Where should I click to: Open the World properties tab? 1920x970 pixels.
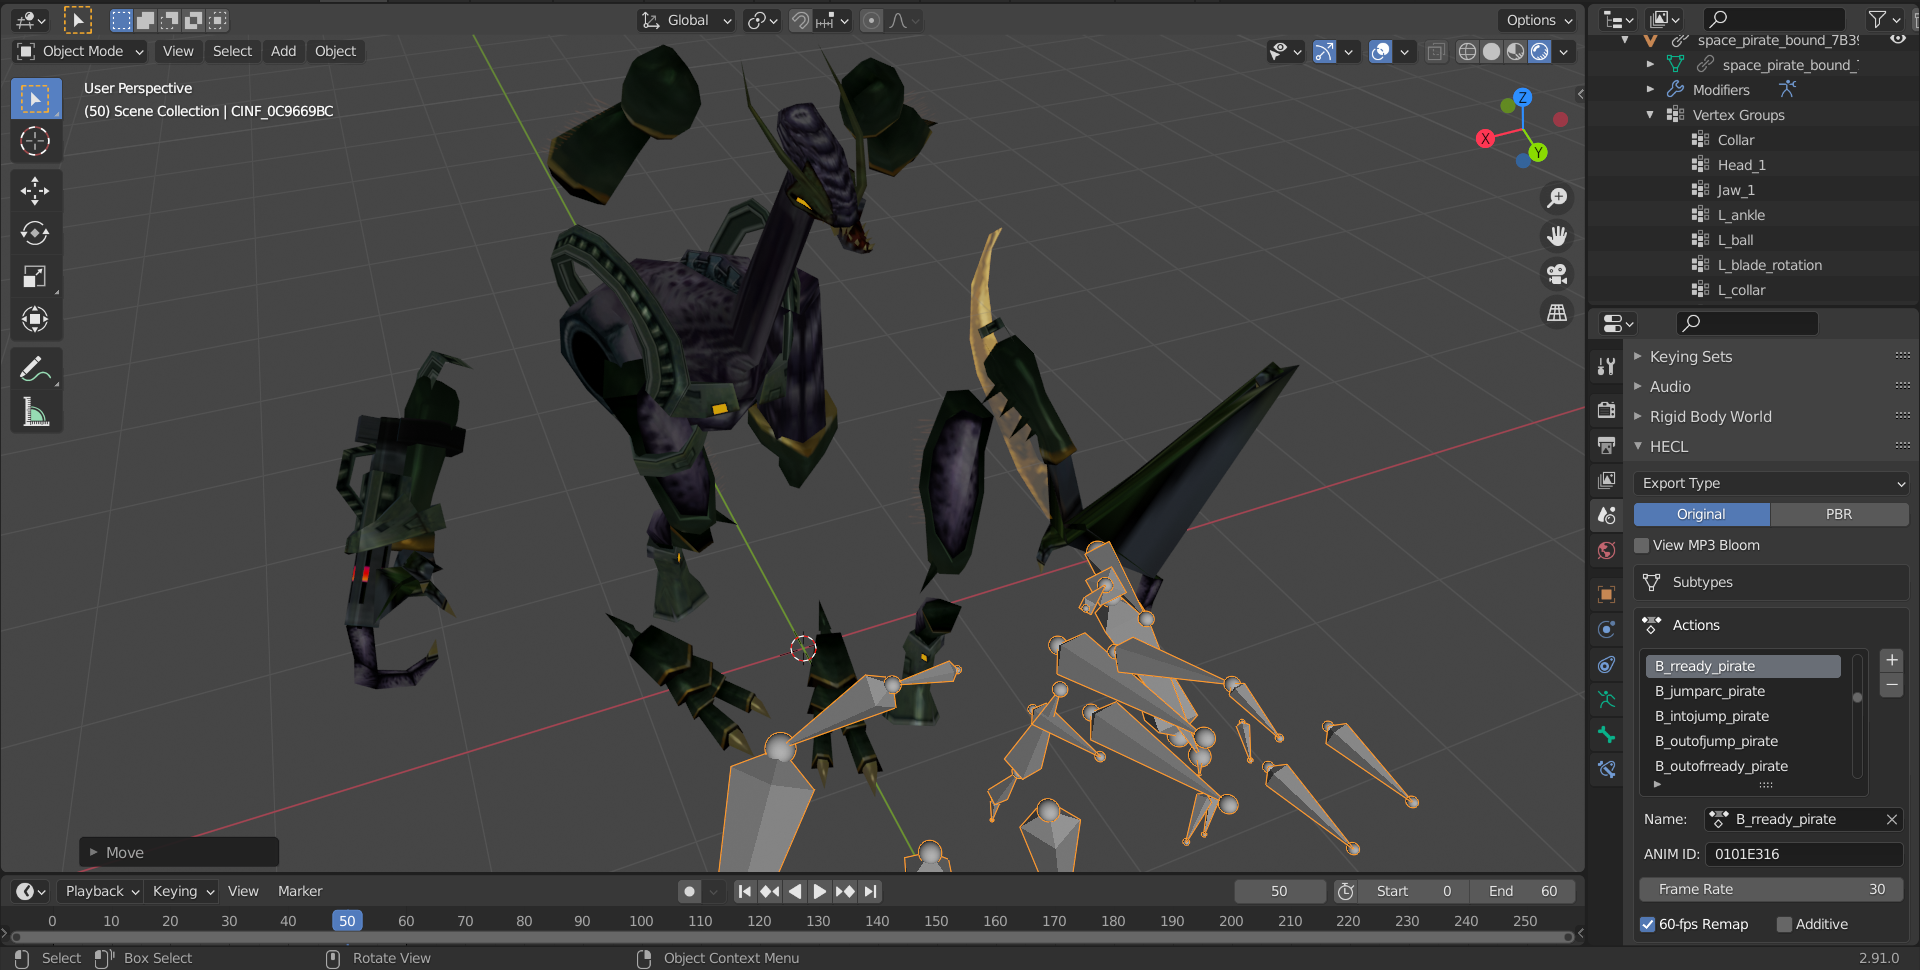coord(1607,550)
